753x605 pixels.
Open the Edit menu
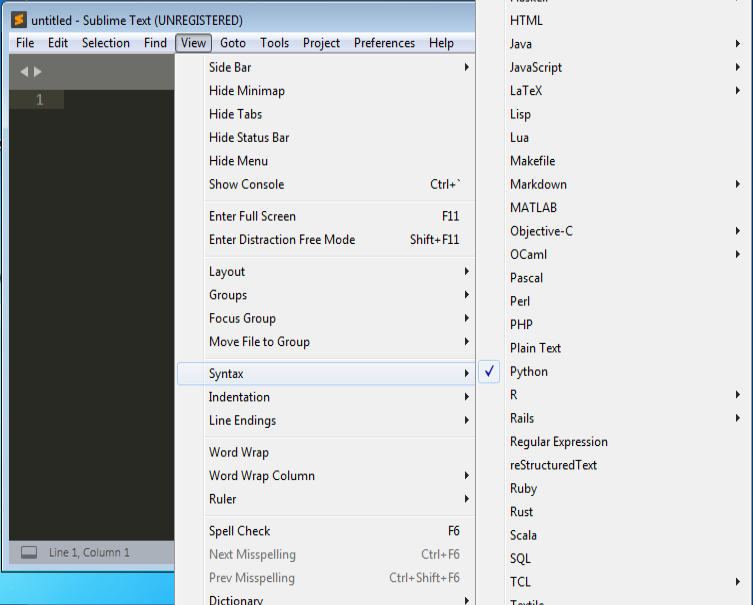tap(58, 43)
